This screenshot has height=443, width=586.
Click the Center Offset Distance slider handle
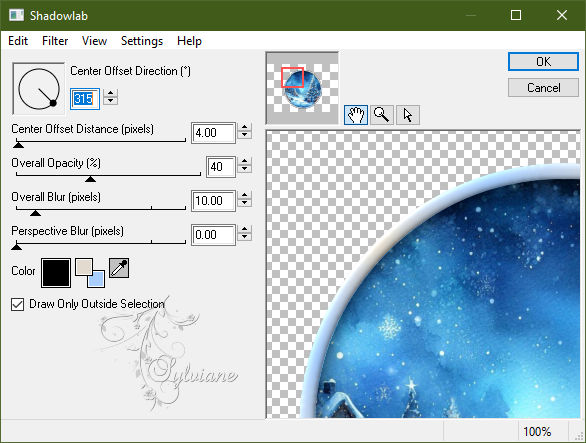[18, 144]
